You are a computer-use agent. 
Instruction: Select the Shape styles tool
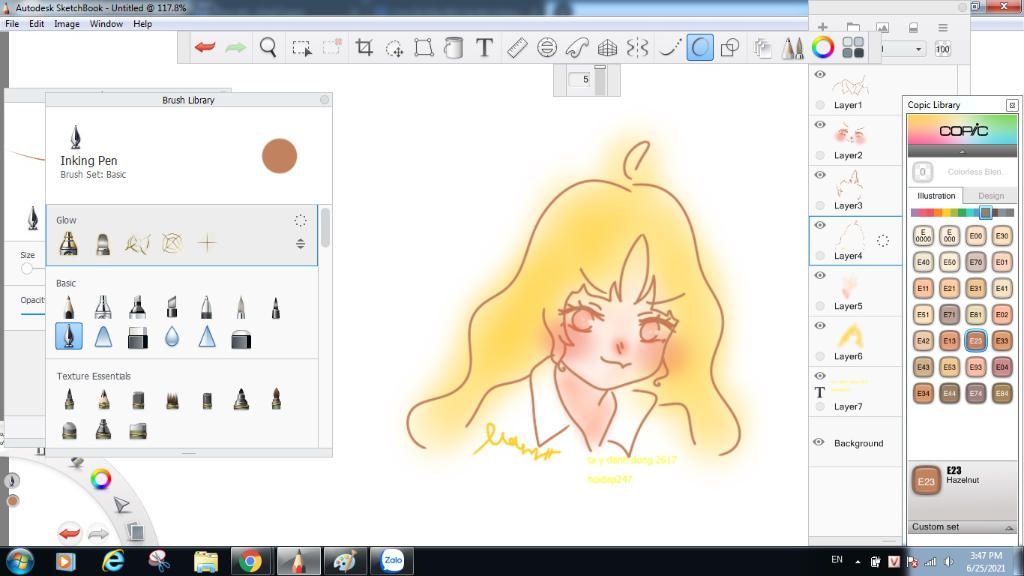(x=729, y=48)
